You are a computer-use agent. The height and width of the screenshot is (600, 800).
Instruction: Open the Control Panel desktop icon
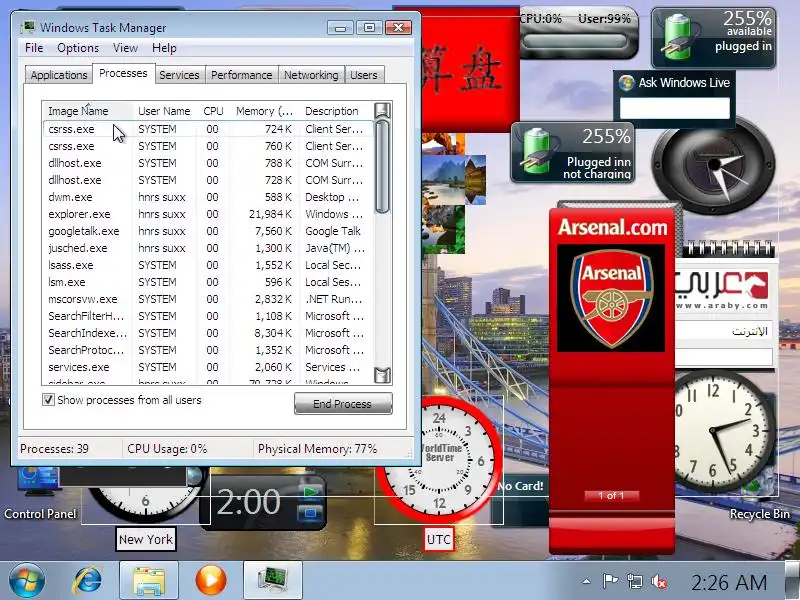coord(40,492)
